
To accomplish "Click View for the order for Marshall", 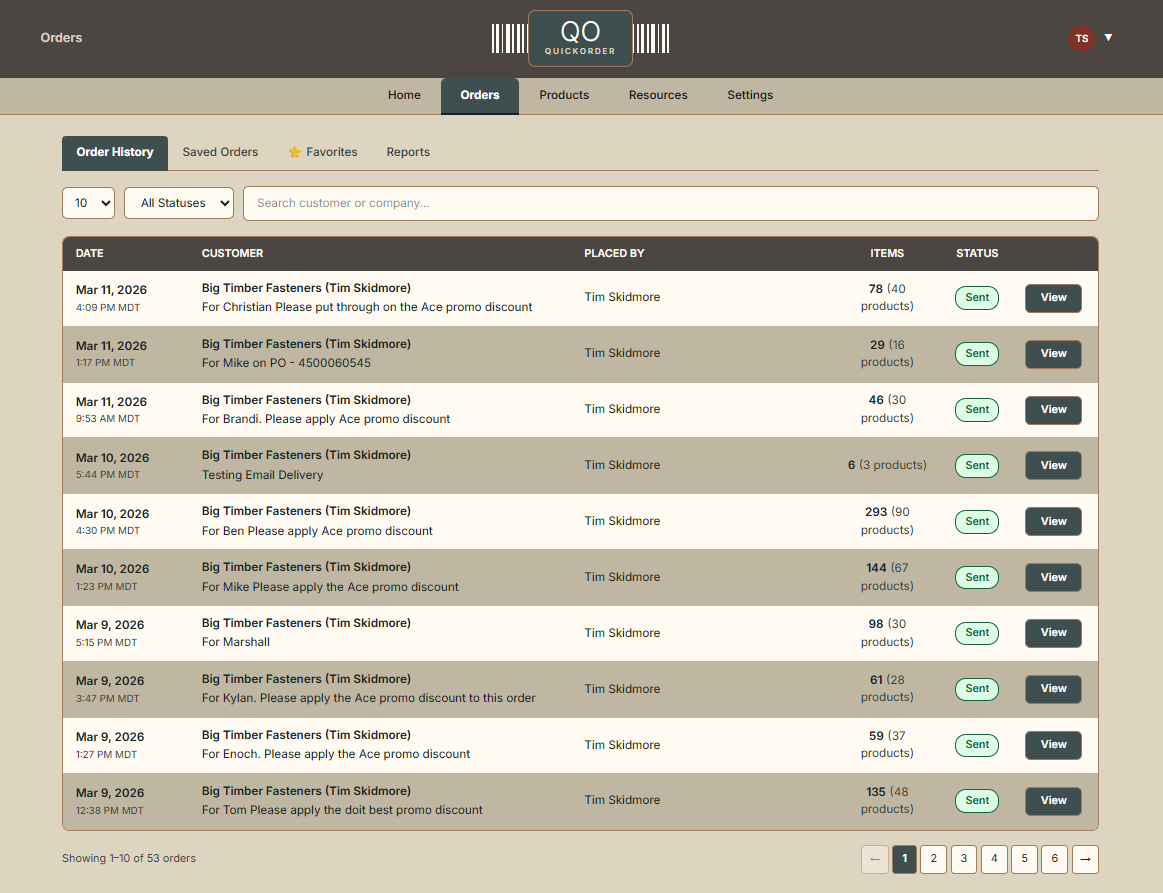I will click(x=1053, y=633).
